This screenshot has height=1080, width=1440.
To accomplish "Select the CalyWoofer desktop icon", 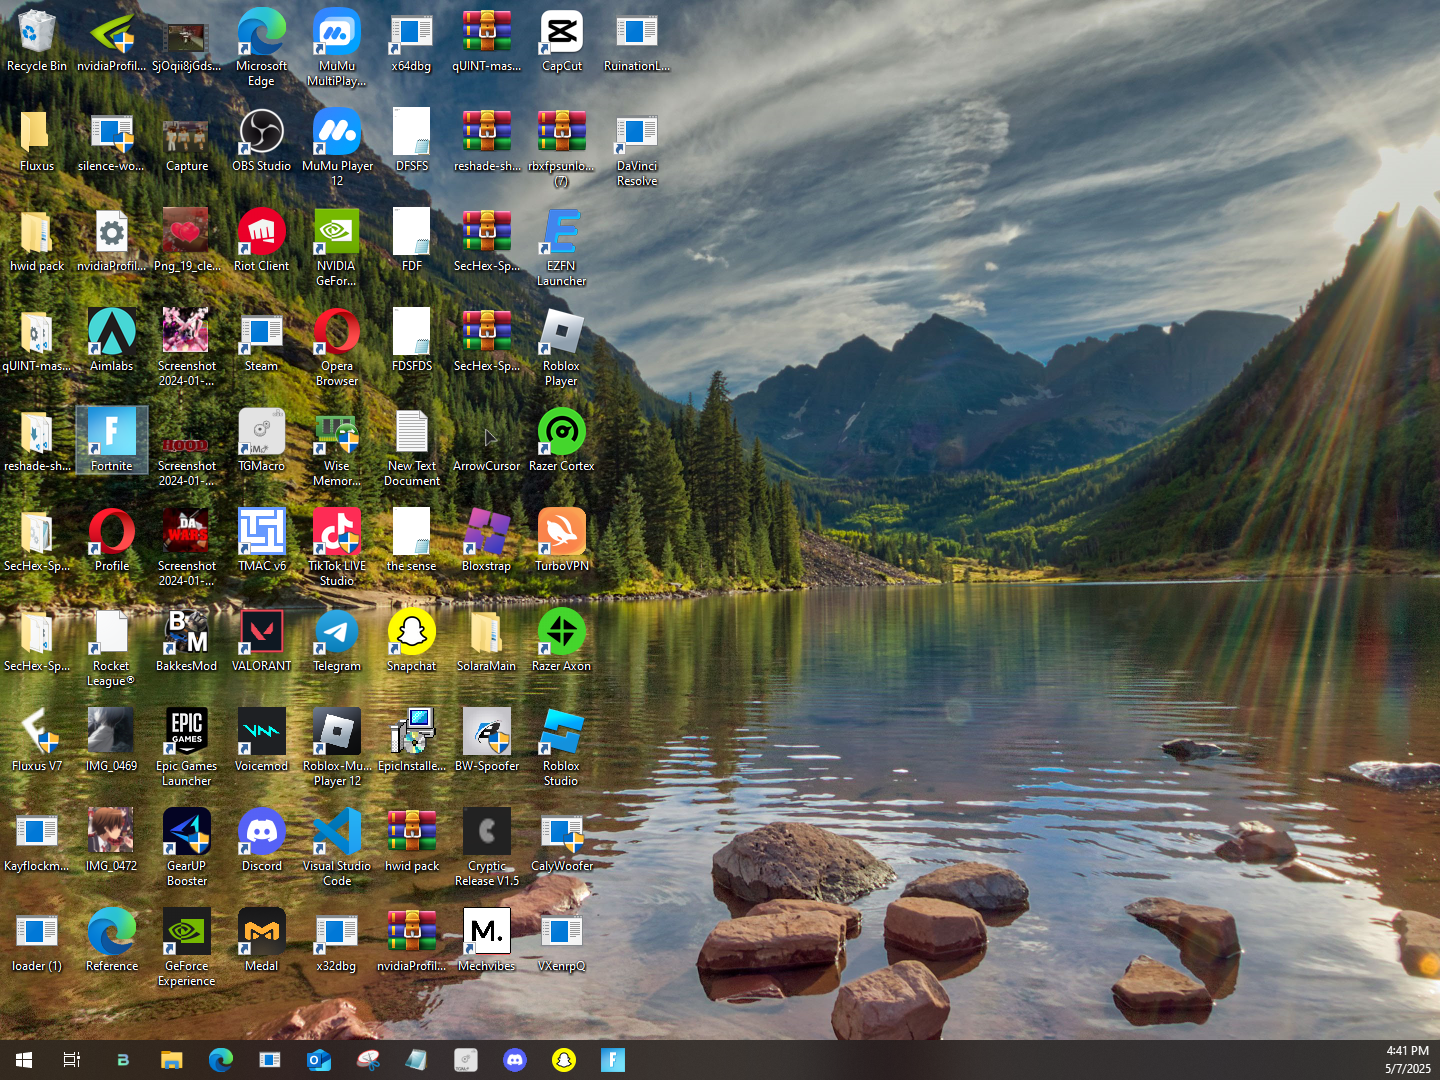I will pos(562,841).
